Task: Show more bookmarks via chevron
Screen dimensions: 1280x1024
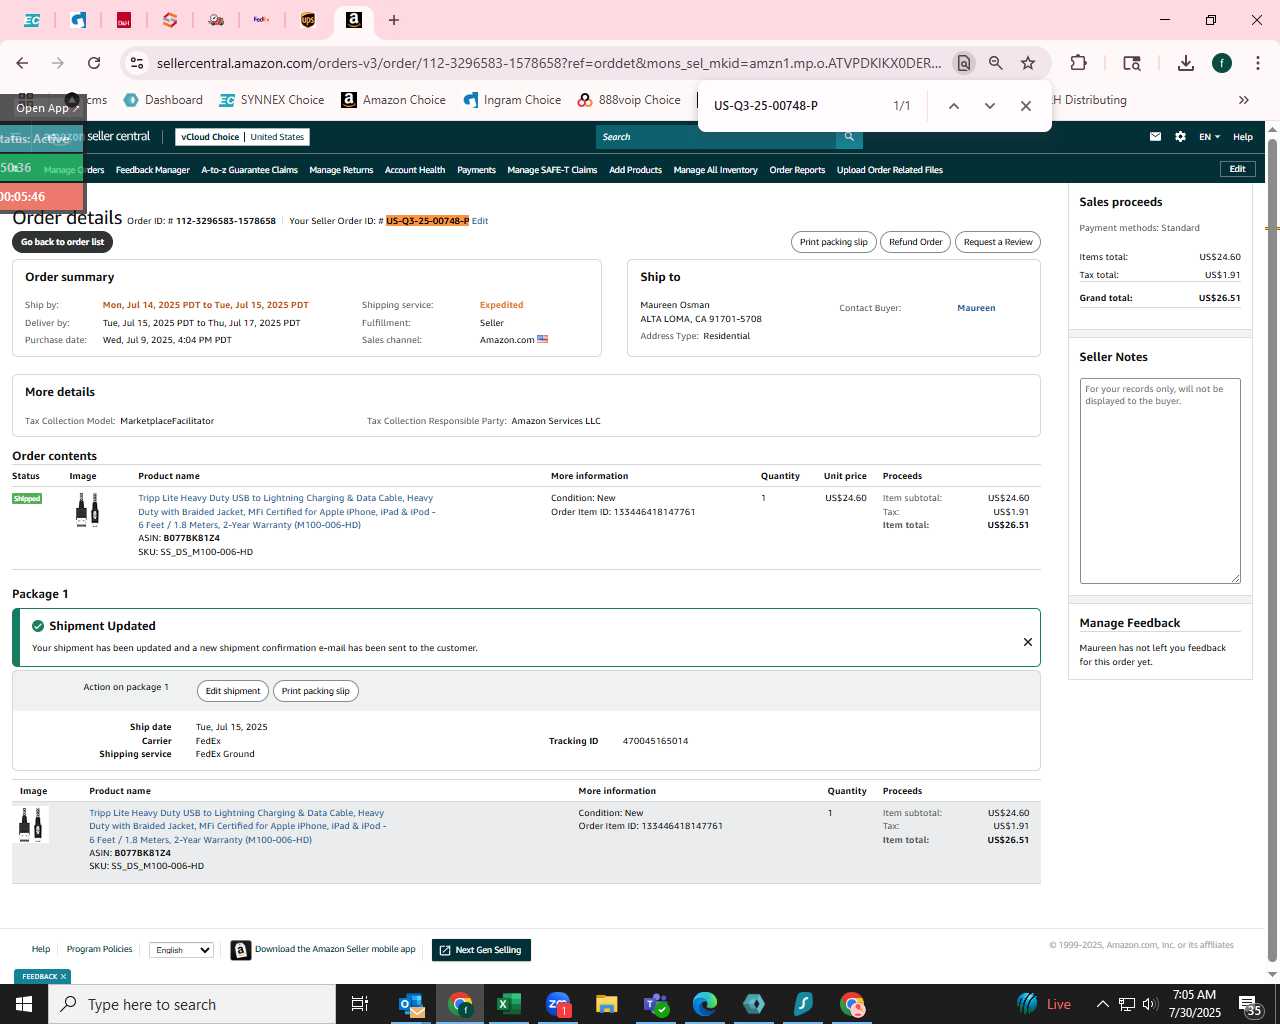Action: [1244, 100]
